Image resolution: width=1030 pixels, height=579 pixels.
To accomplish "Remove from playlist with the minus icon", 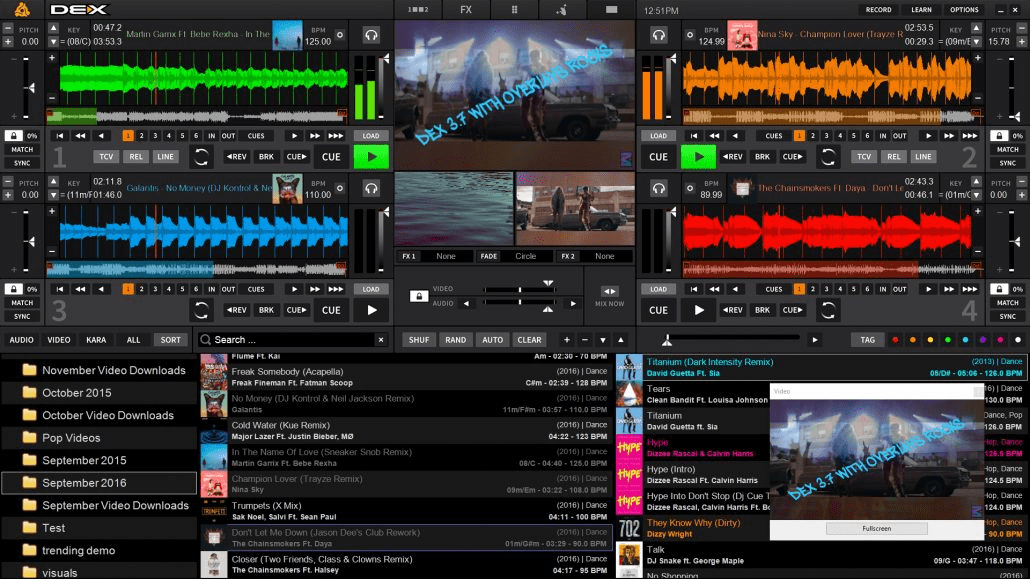I will coord(585,340).
